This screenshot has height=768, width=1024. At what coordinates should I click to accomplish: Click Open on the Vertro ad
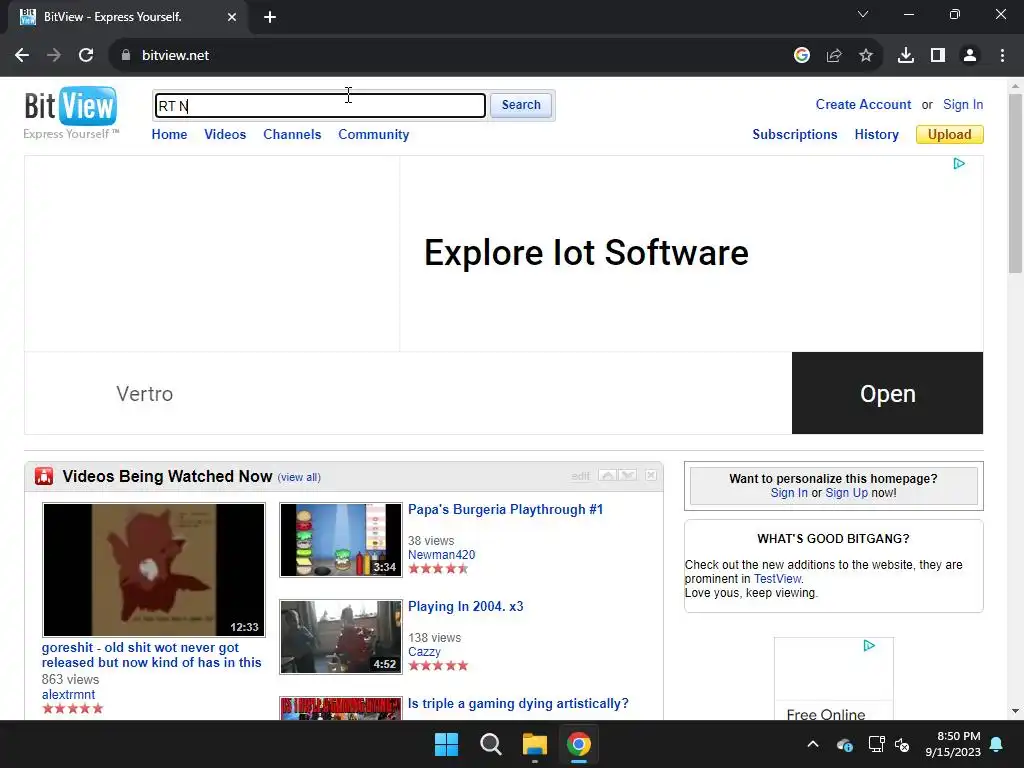pos(888,393)
